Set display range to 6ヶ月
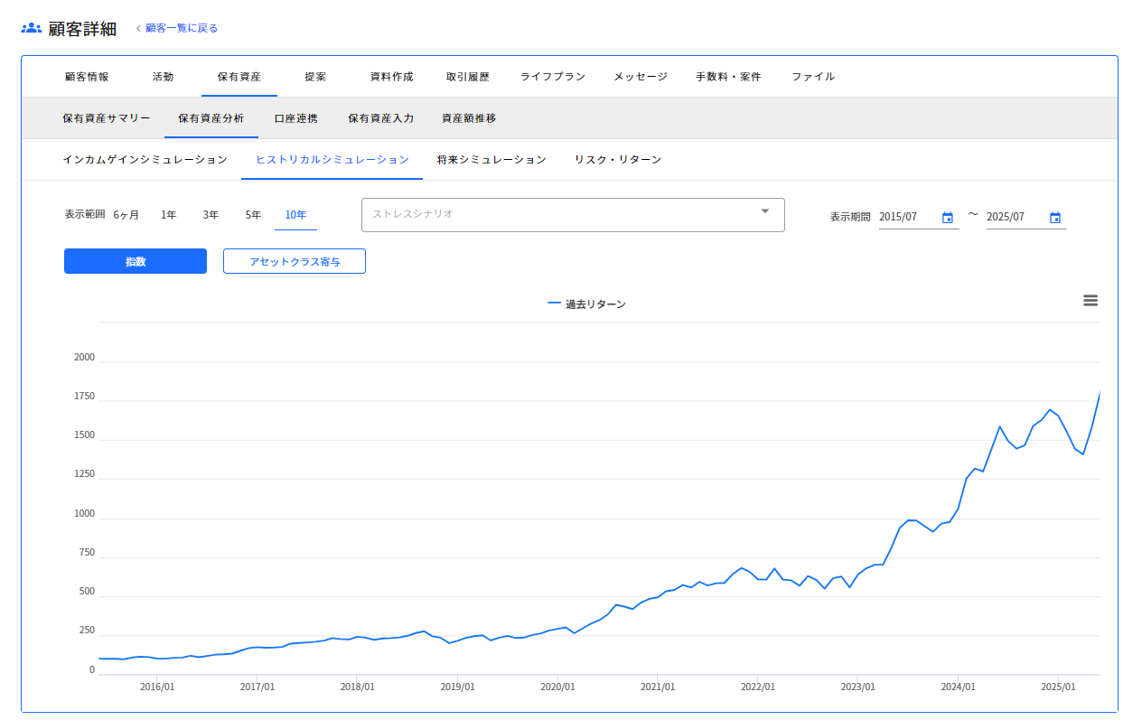 pyautogui.click(x=126, y=215)
